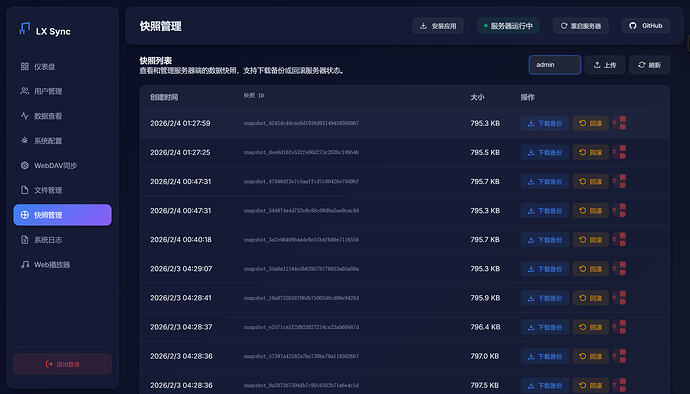This screenshot has height=394, width=690.
Task: Click the 安装应用 install app button
Action: point(438,26)
